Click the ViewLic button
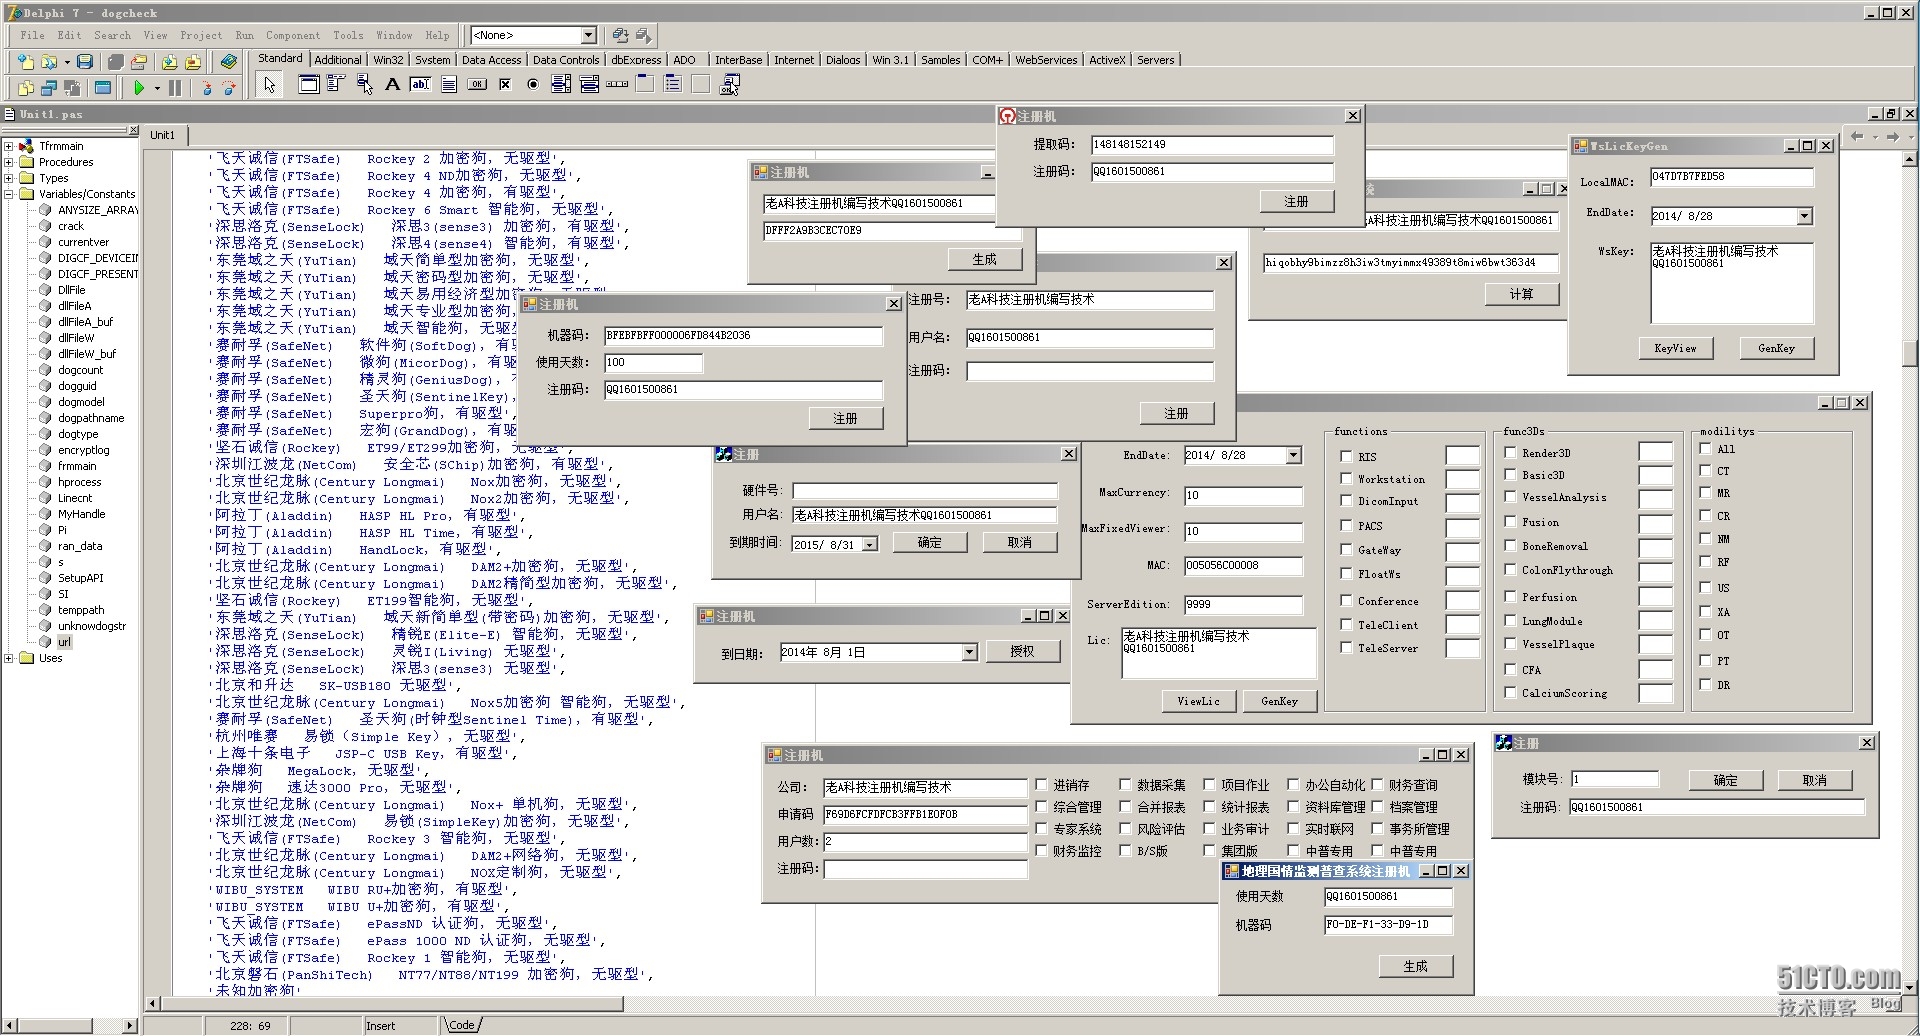Screen dimensions: 1920x1036 click(1198, 701)
